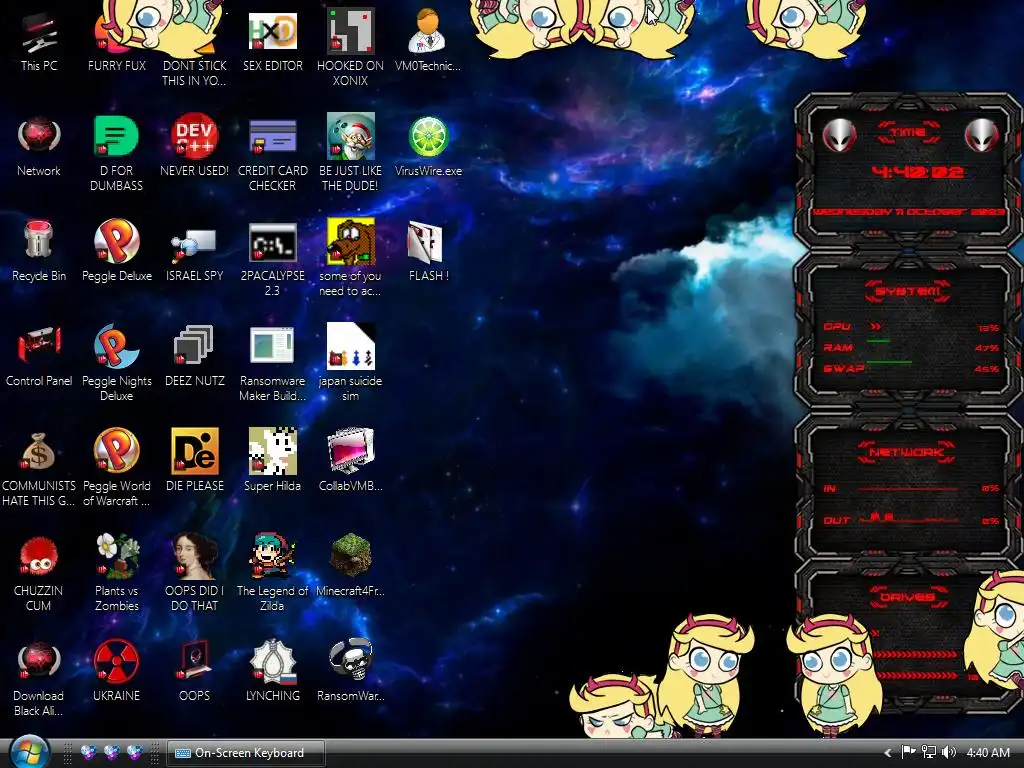Open the VM0Technic shortcut icon
This screenshot has width=1024, height=768.
[428, 33]
